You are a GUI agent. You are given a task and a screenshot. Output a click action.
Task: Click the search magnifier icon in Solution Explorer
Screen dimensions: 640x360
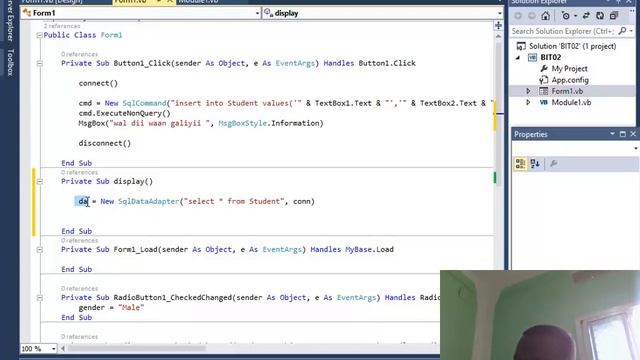(622, 31)
